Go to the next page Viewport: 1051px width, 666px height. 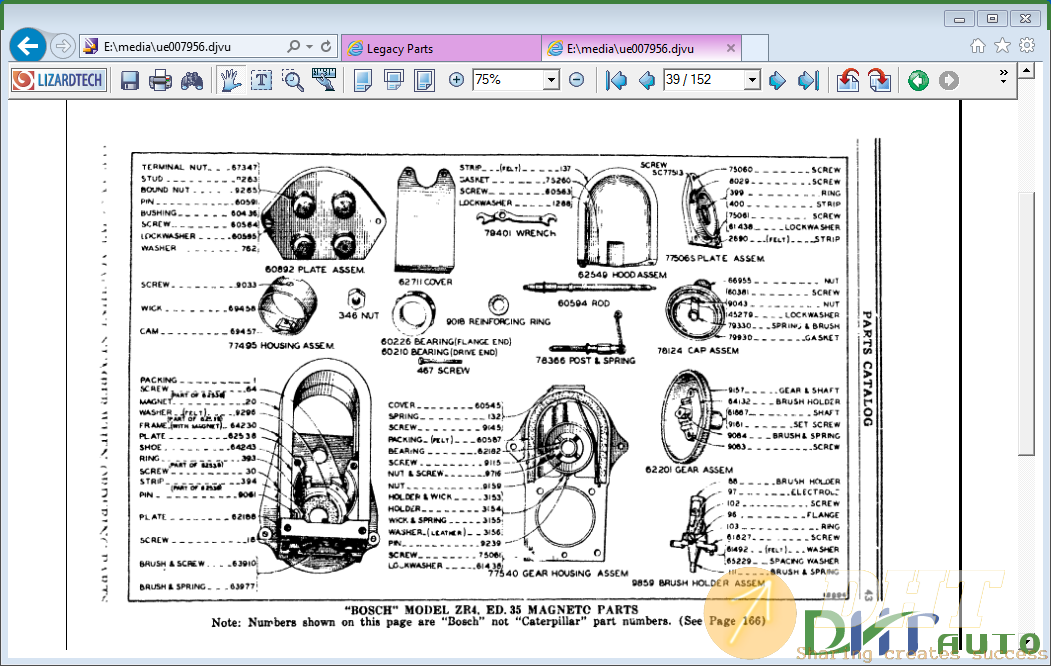pyautogui.click(x=778, y=80)
